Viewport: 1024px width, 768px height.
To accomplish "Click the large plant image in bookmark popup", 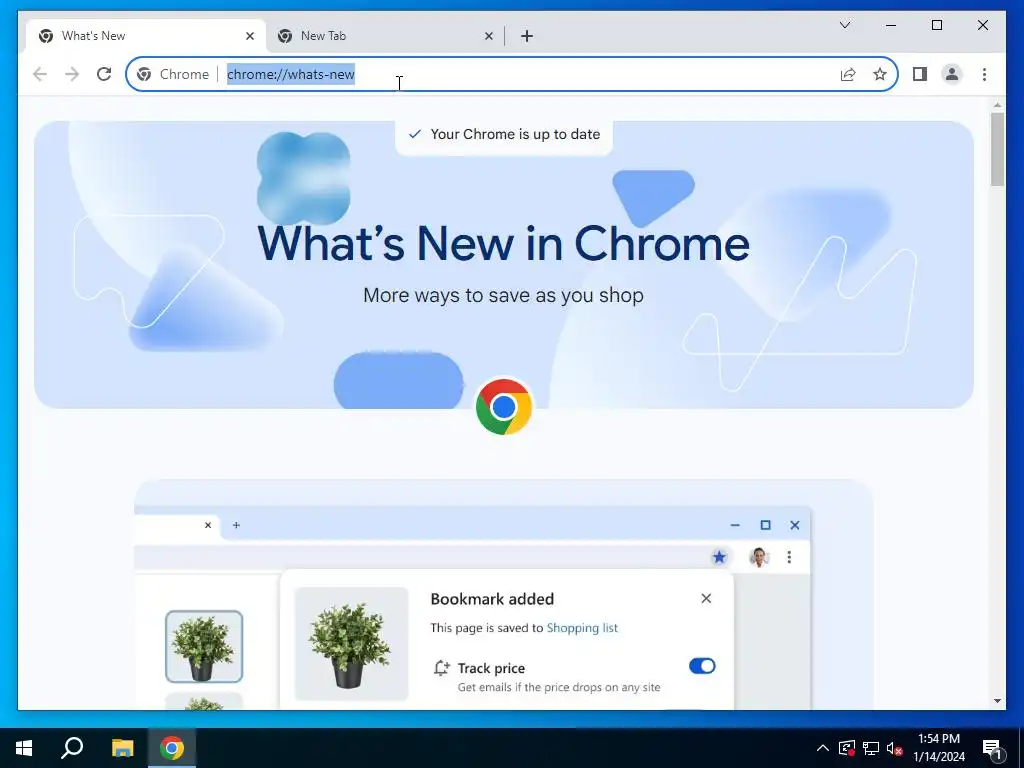I will (351, 644).
